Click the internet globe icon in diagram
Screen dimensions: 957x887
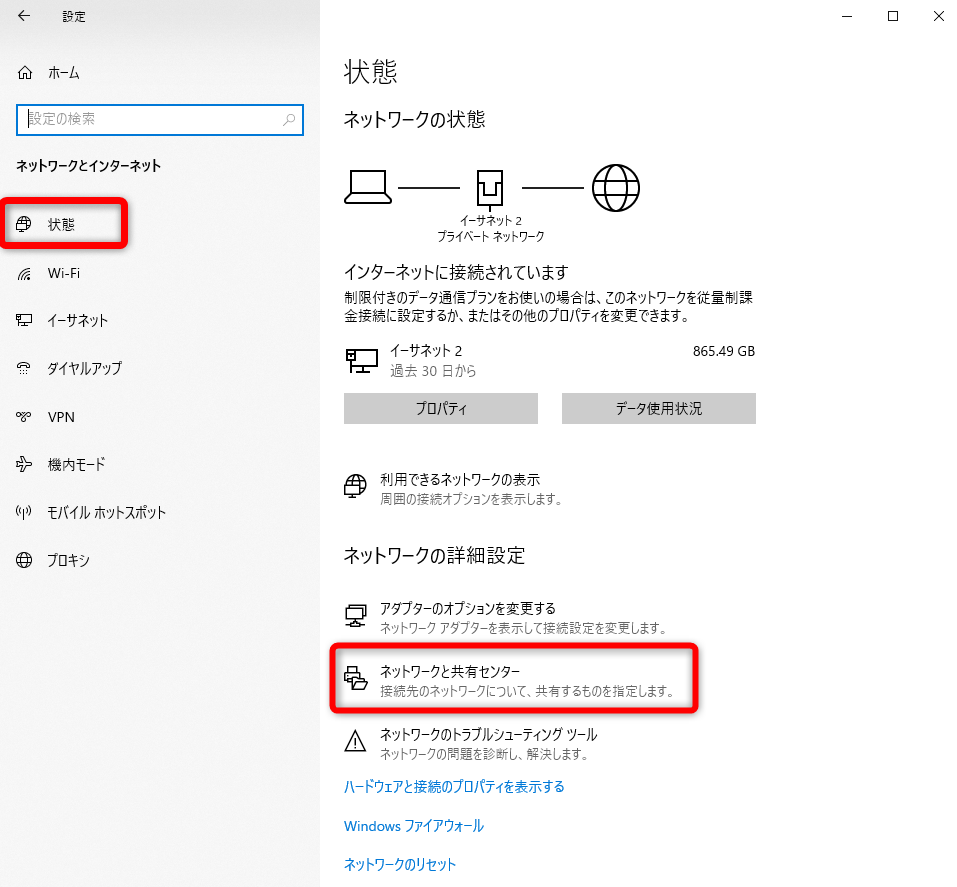(x=616, y=187)
